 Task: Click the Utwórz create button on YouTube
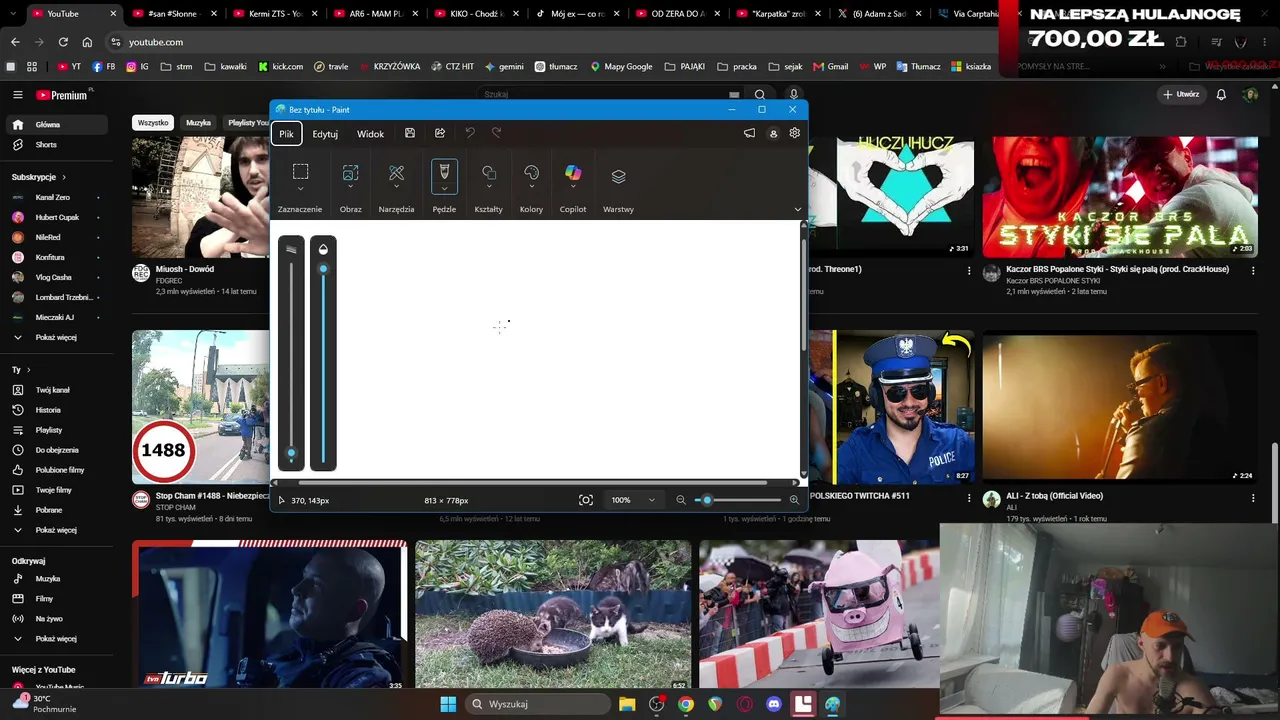[1181, 95]
